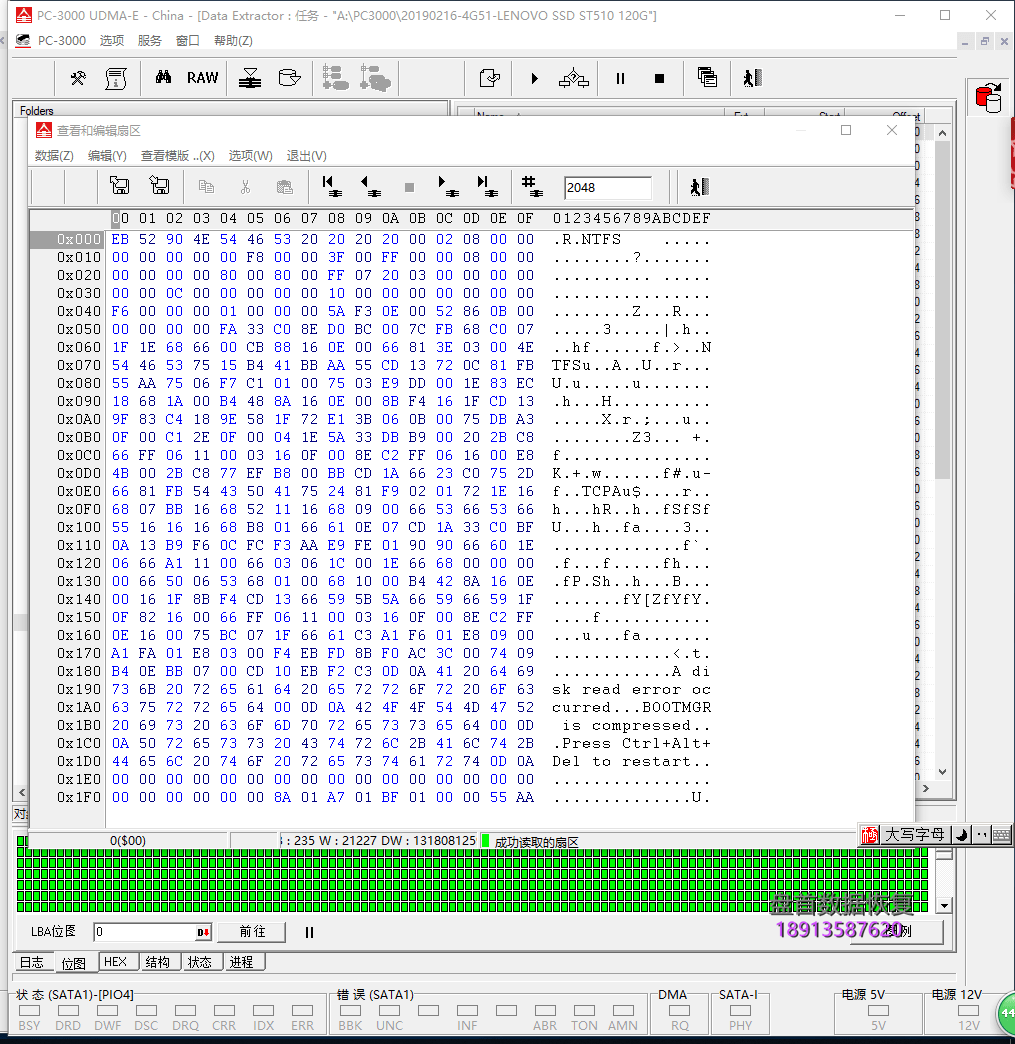Open the 查看模版 ..(X) menu
The image size is (1015, 1044).
point(178,156)
